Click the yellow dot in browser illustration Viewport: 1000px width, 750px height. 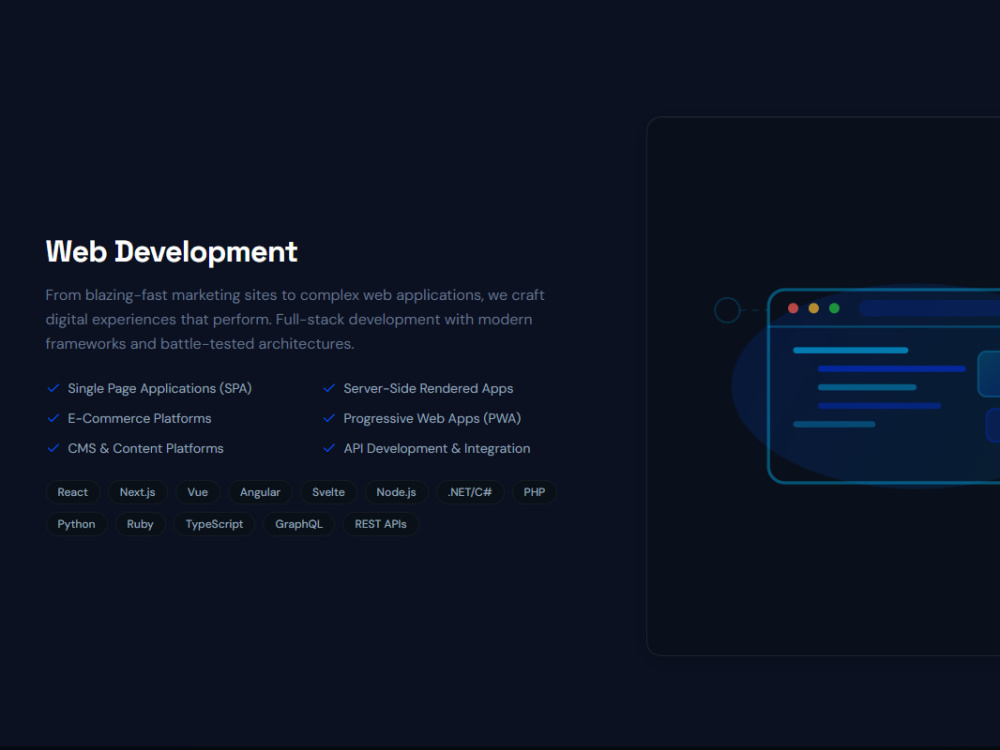click(x=814, y=309)
